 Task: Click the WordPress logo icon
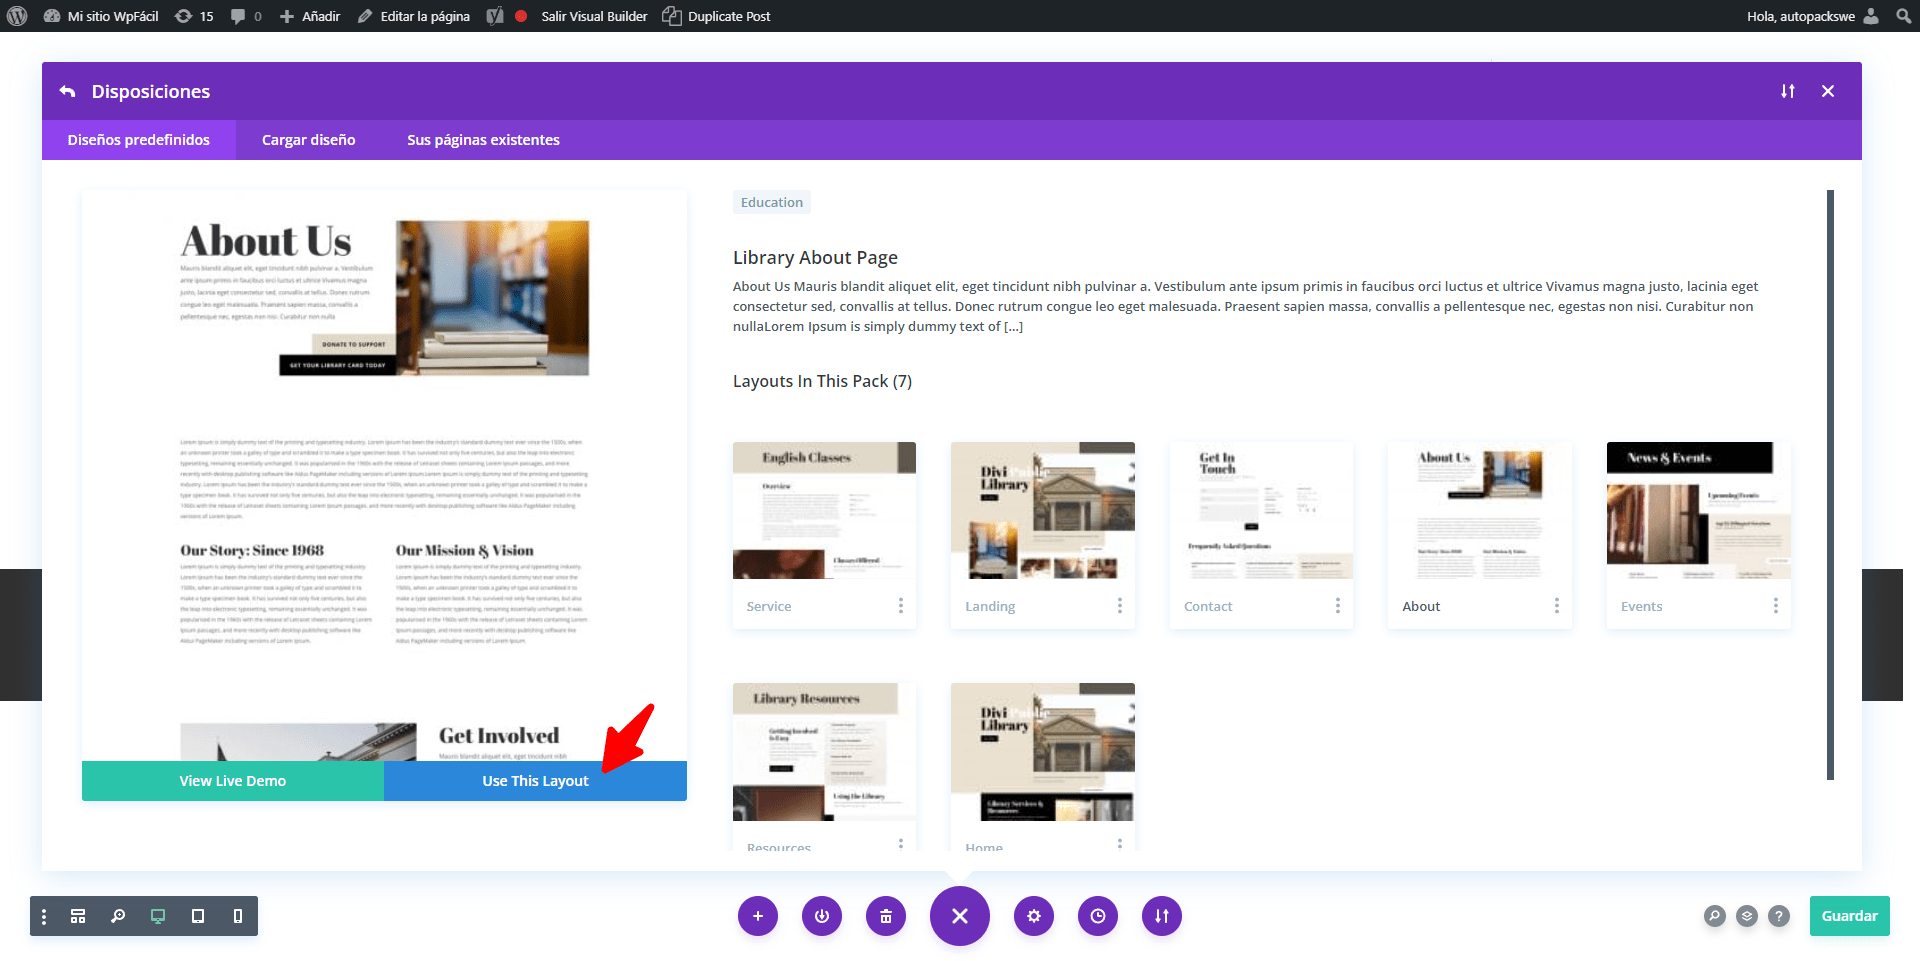point(17,16)
